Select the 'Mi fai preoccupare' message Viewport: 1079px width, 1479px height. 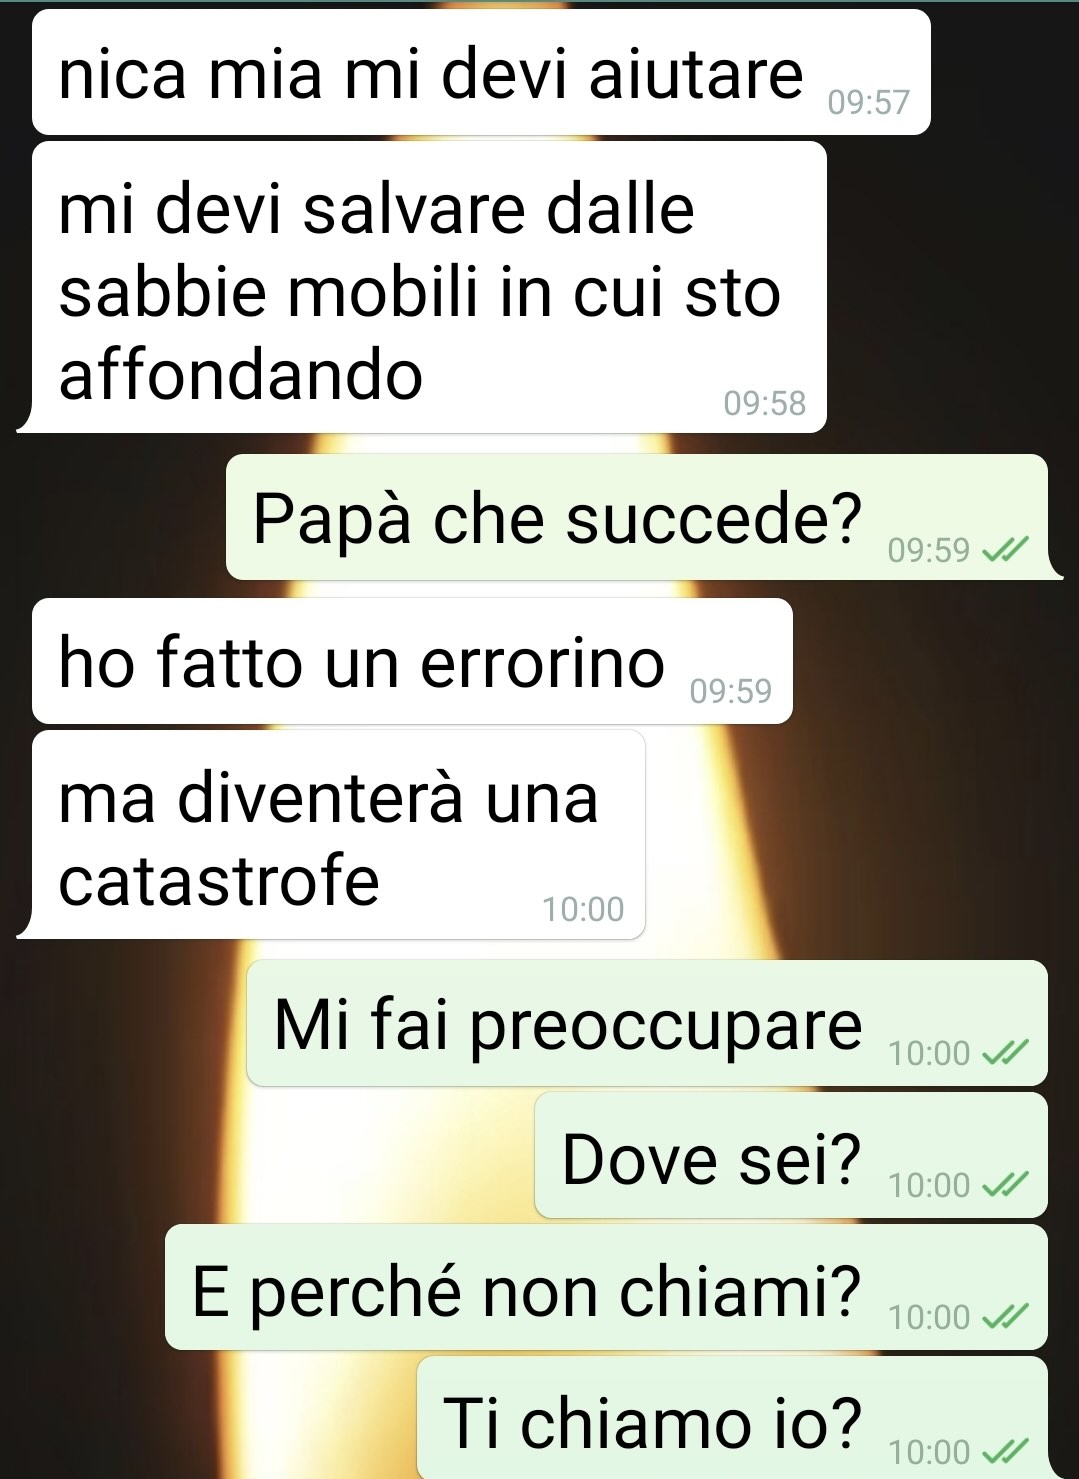[x=647, y=1023]
